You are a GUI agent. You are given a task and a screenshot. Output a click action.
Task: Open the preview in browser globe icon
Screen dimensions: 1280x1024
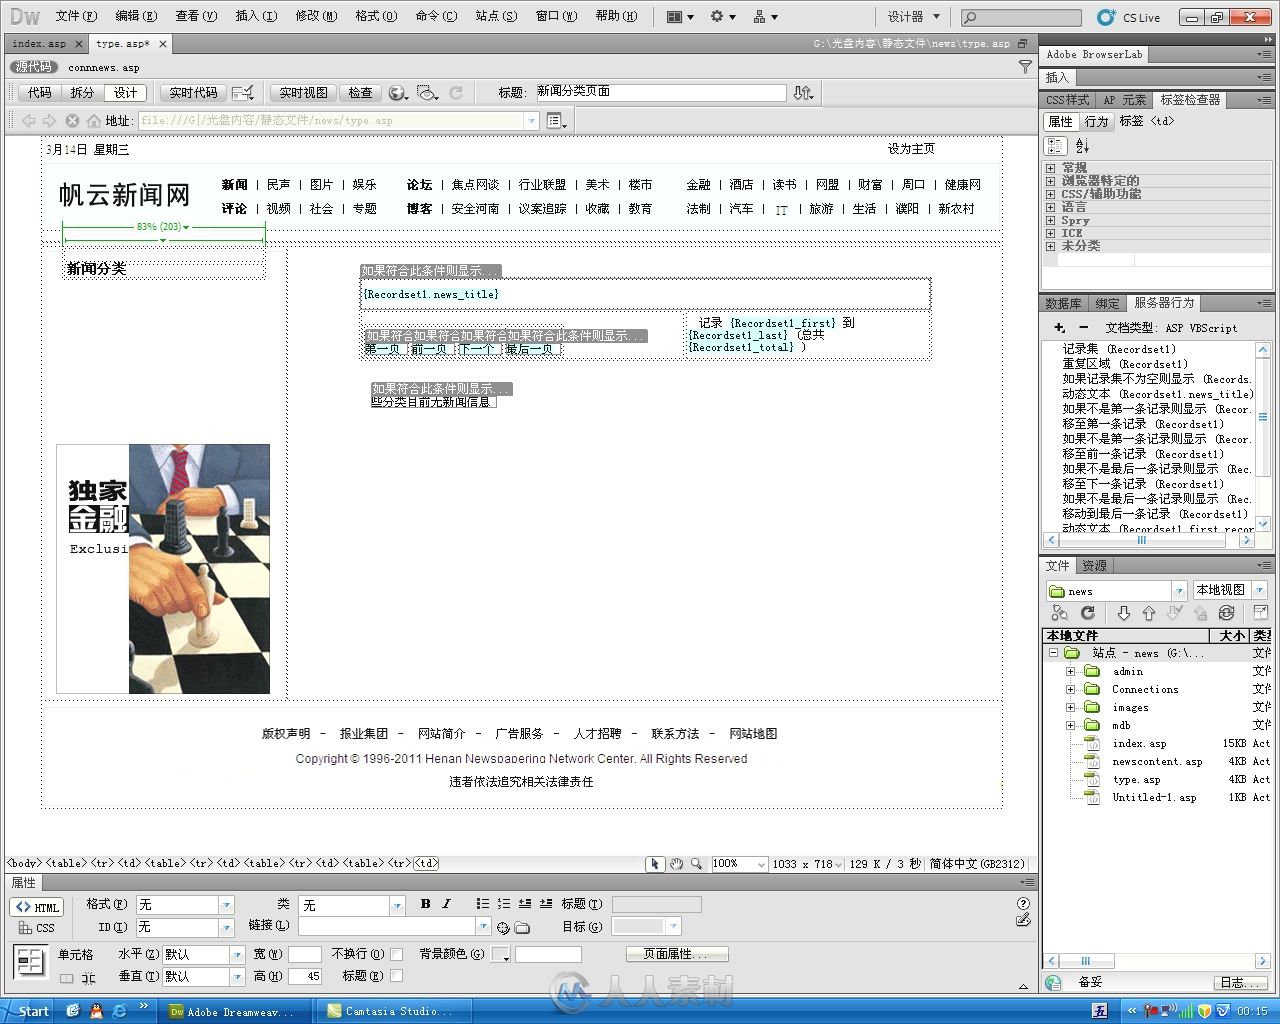click(x=398, y=93)
